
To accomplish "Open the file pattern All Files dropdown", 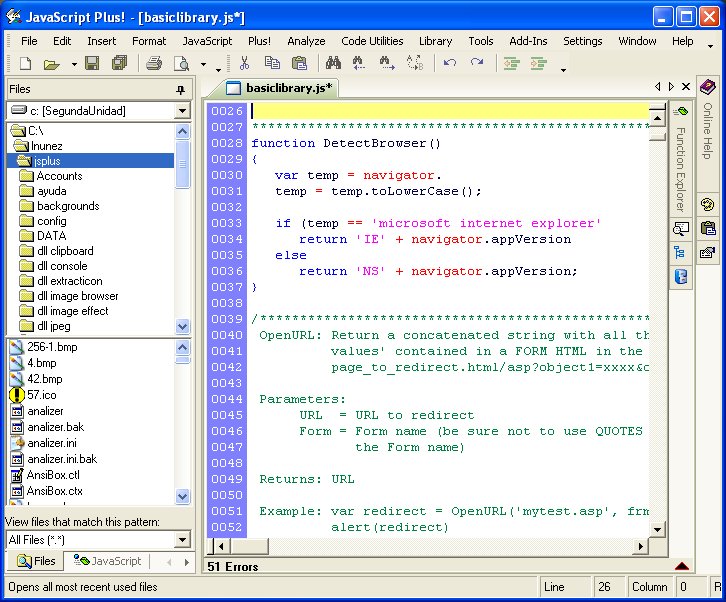I will (182, 539).
